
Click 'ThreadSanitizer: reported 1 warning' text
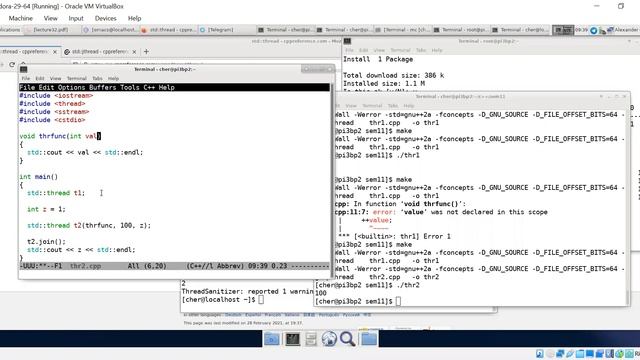click(x=247, y=291)
